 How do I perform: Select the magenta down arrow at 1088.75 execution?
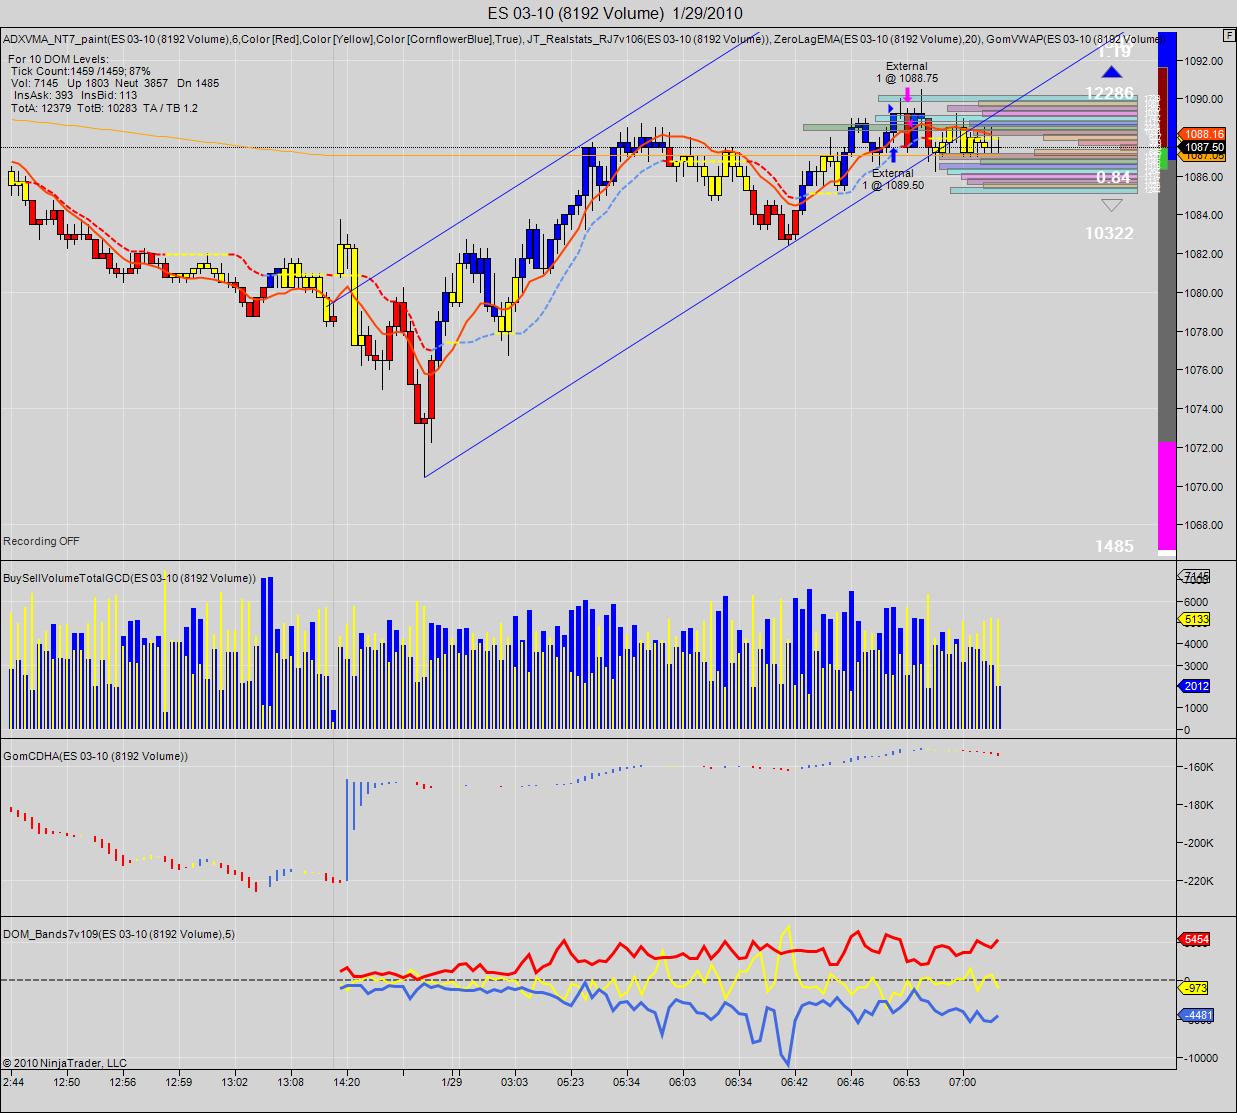point(907,94)
